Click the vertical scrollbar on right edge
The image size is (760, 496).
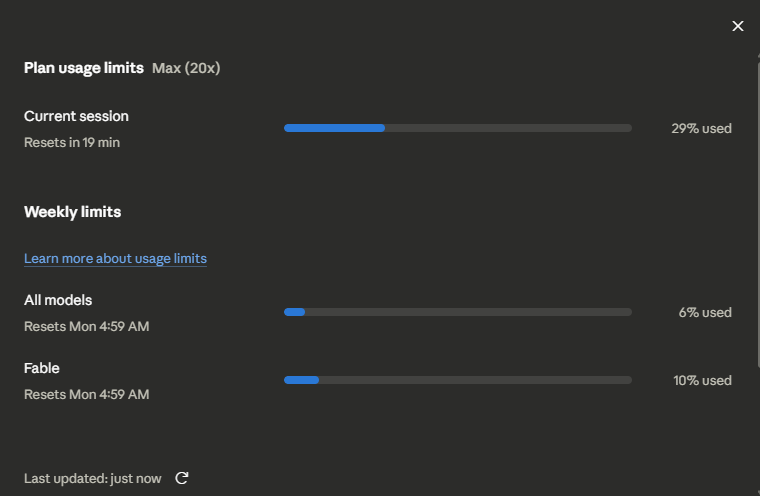click(x=759, y=212)
